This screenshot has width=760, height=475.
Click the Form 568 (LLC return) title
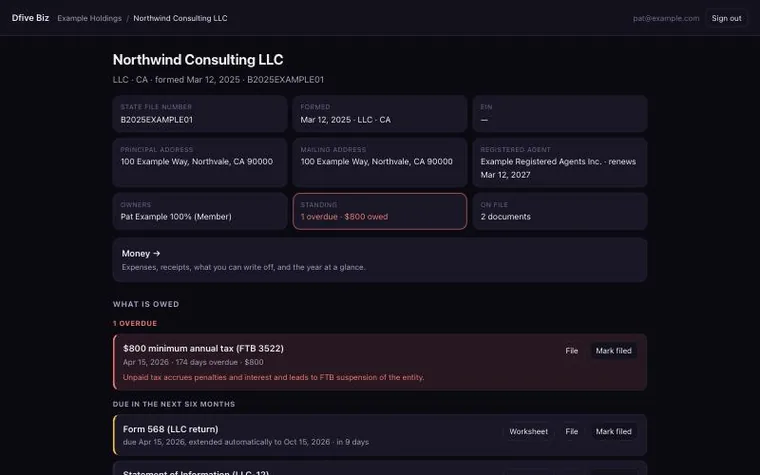pyautogui.click(x=171, y=429)
